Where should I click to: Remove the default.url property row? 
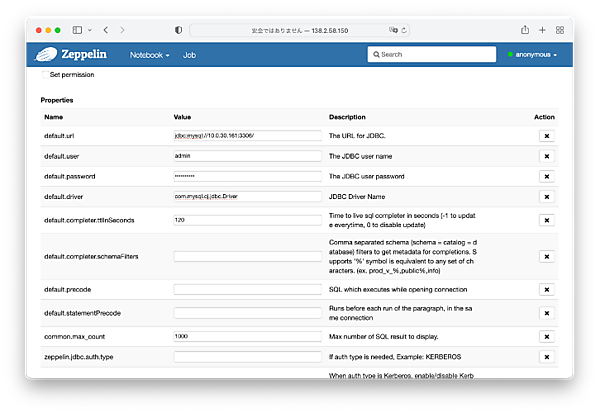pyautogui.click(x=546, y=136)
